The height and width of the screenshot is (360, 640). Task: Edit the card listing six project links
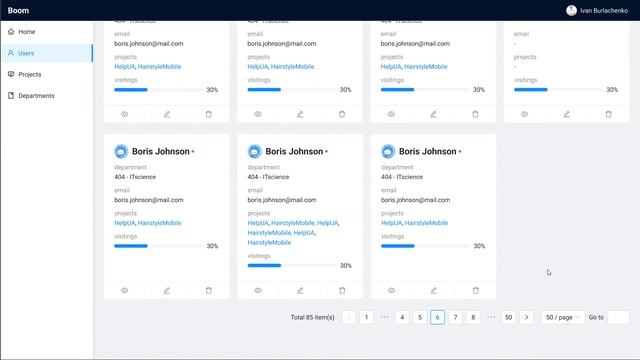(300, 291)
